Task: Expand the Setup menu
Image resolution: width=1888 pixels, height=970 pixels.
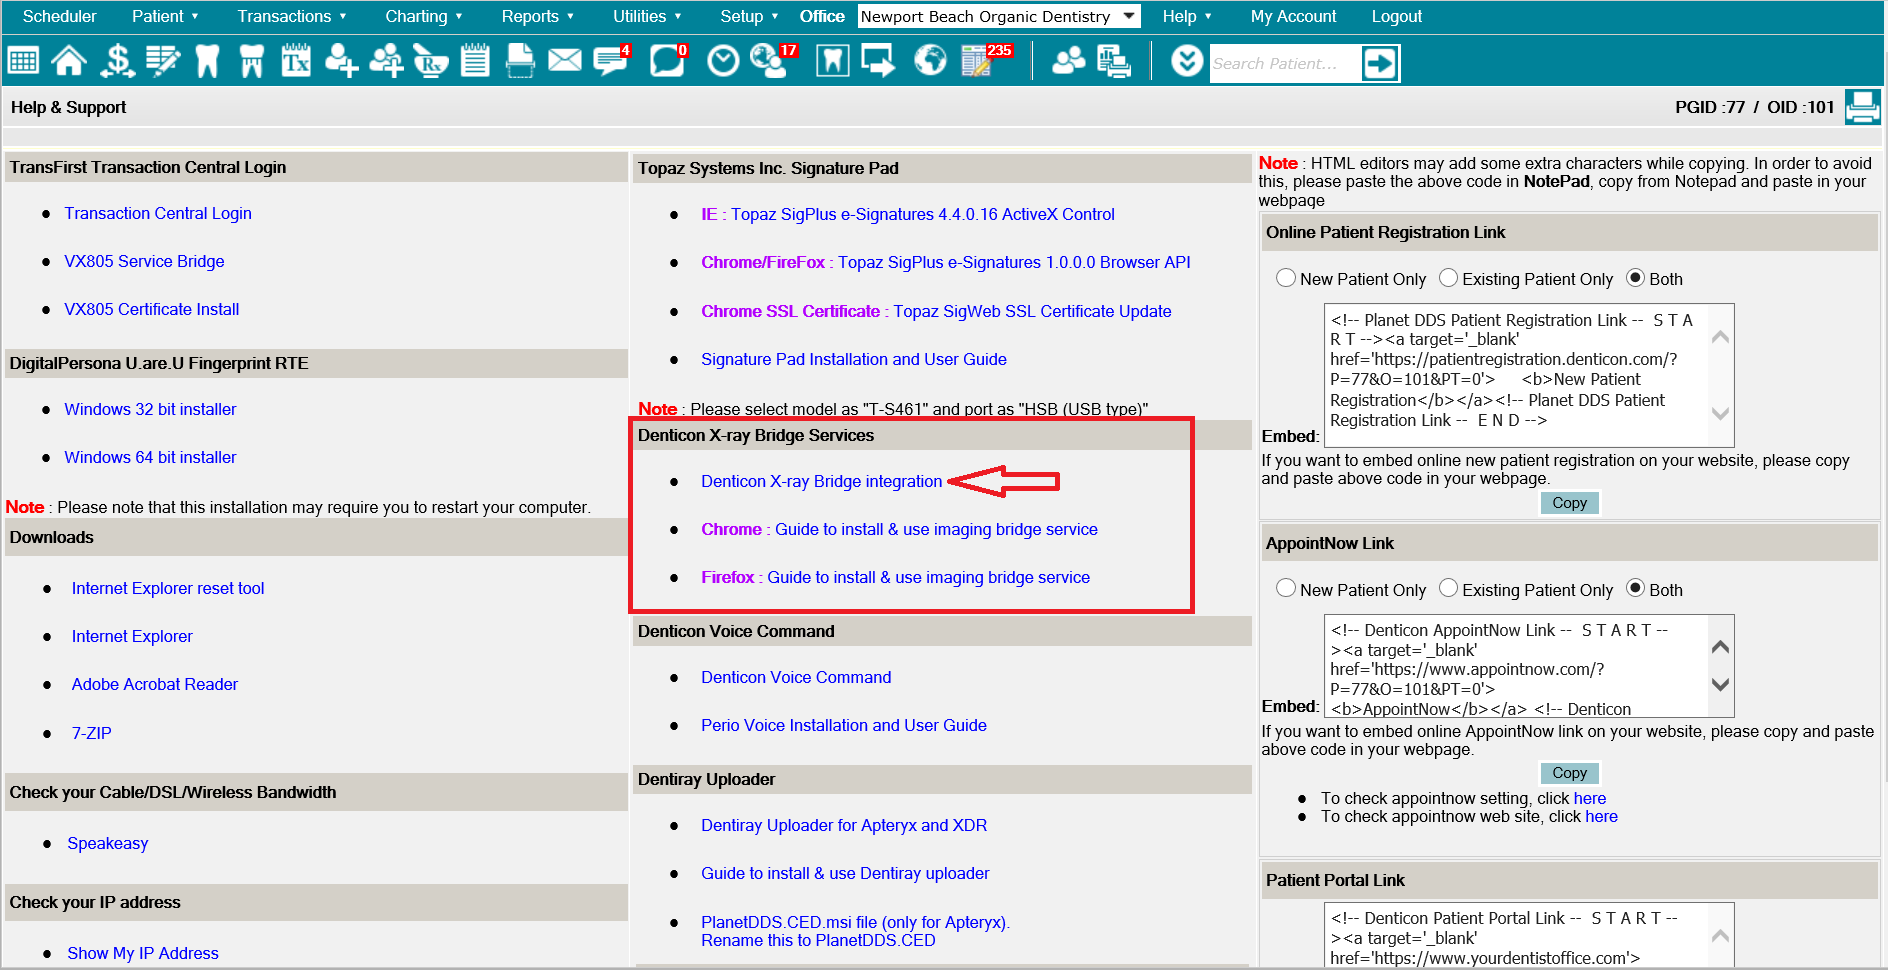Action: pyautogui.click(x=749, y=16)
